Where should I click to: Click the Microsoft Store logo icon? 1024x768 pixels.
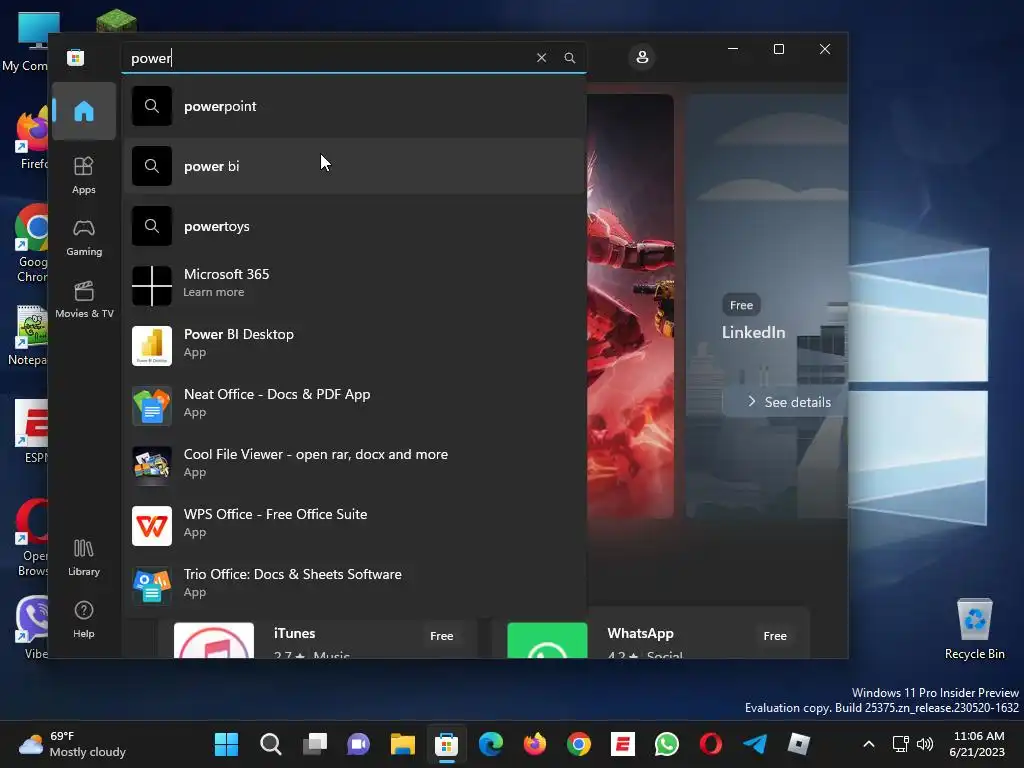point(76,57)
